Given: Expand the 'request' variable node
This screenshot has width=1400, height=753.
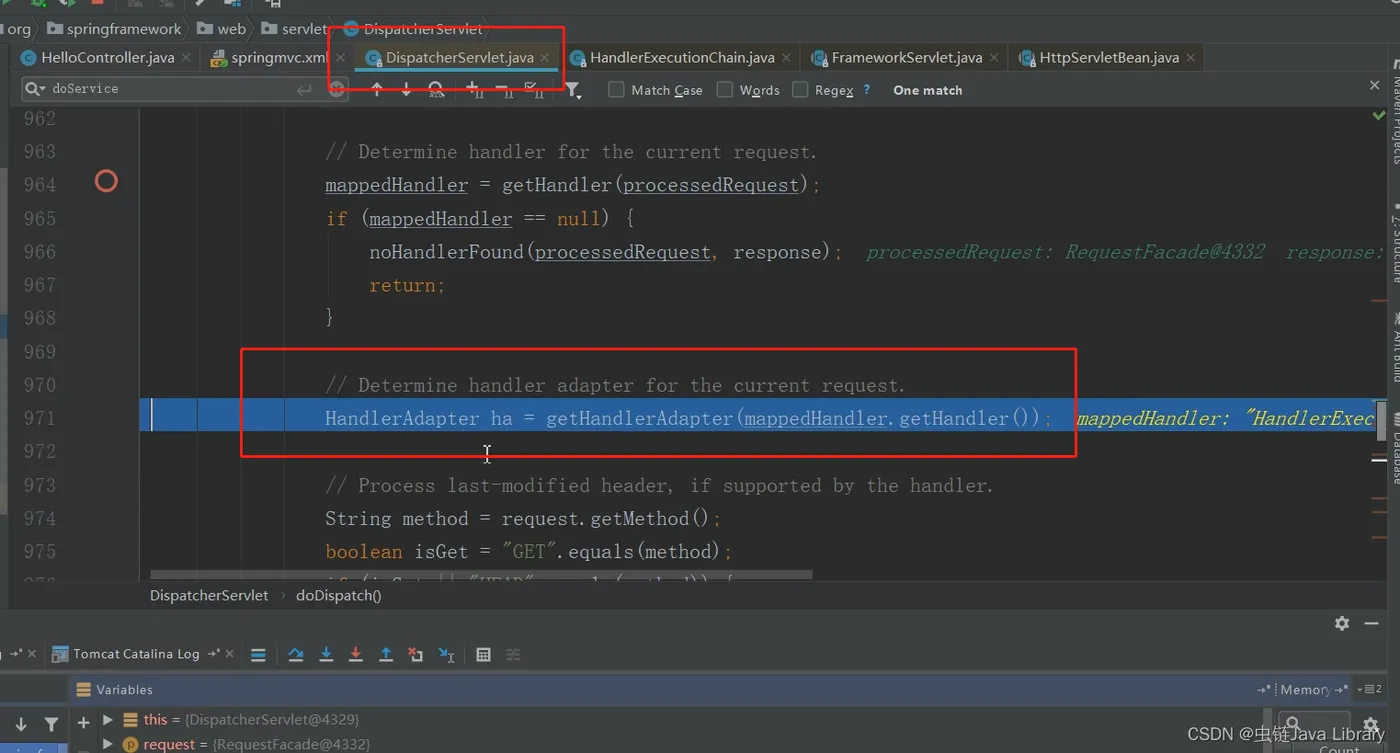Looking at the screenshot, I should [x=108, y=745].
